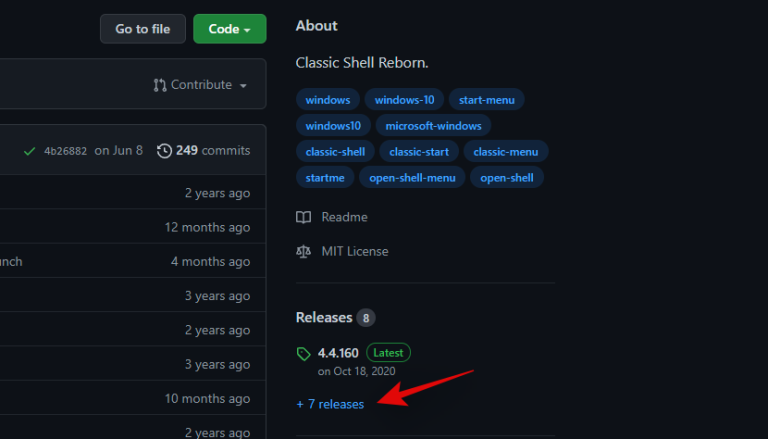Select the windows-10 topic tag
The image size is (768, 439).
403,100
